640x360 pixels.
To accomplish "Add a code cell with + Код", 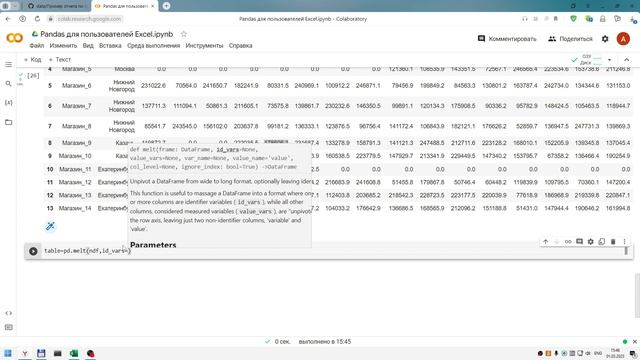I will tap(33, 60).
